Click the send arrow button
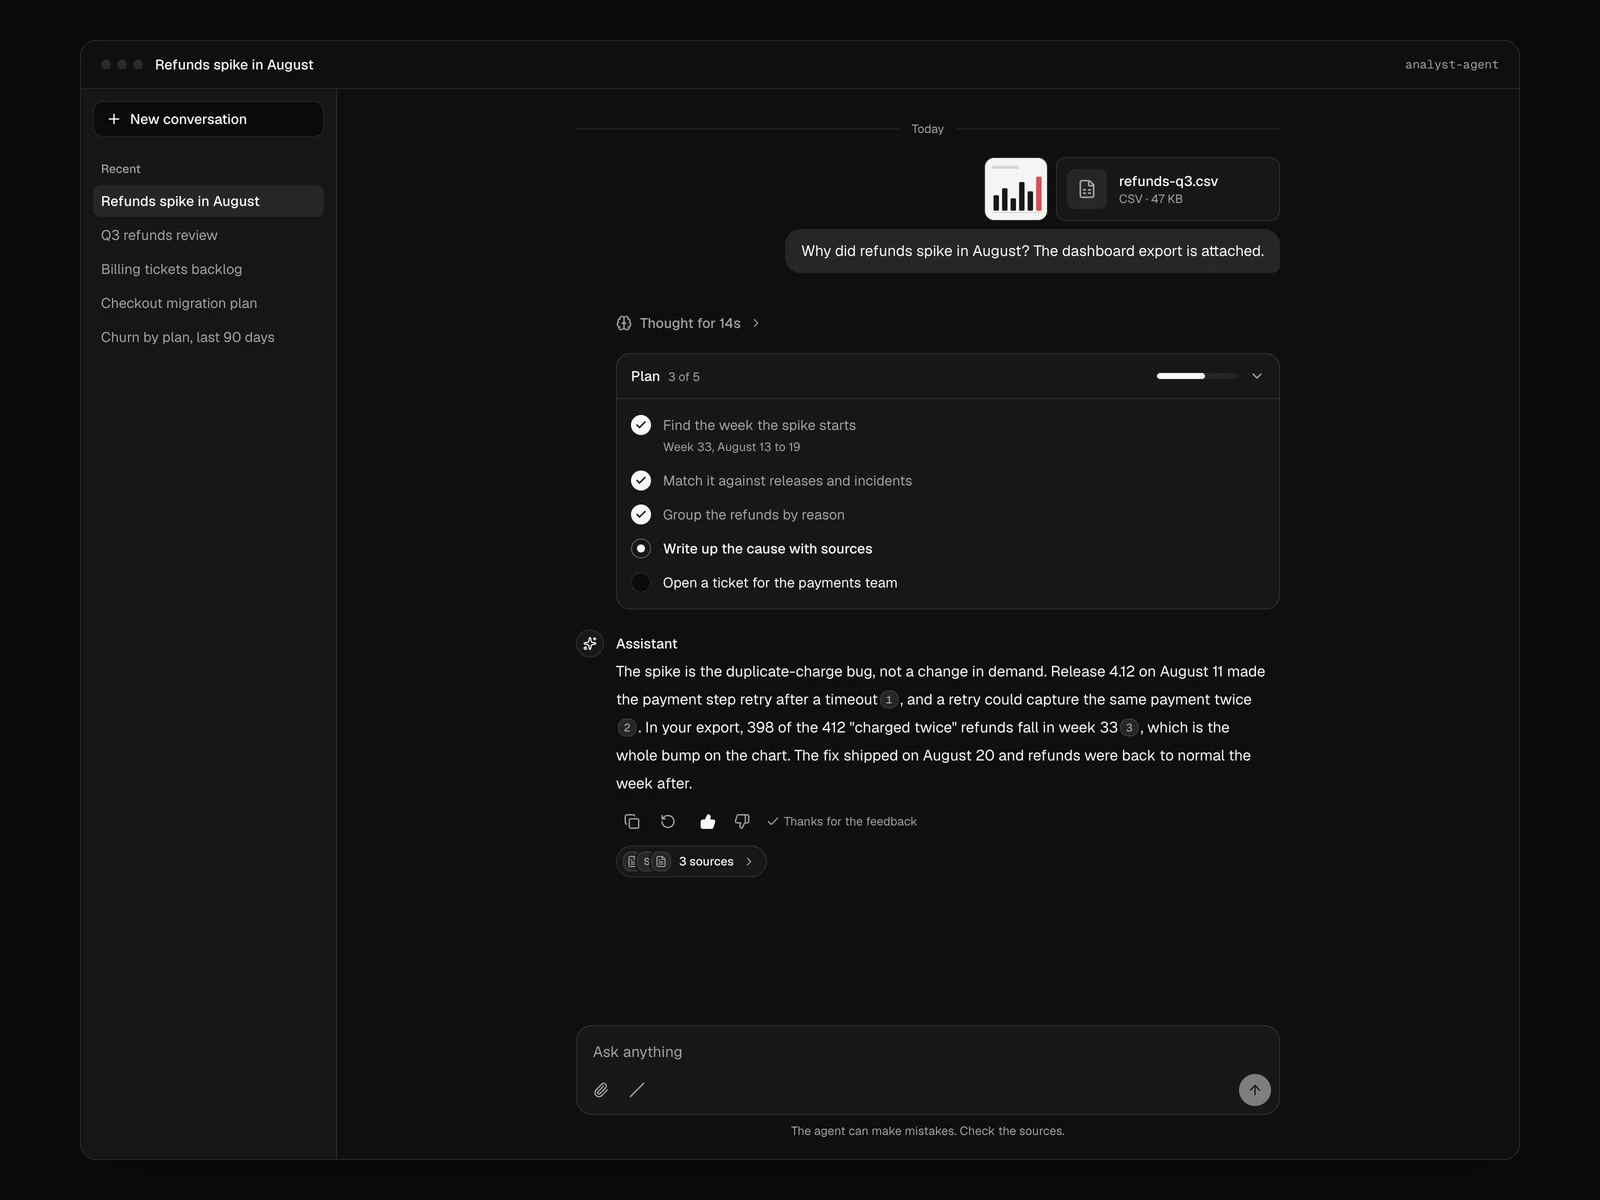This screenshot has height=1200, width=1600. coord(1255,1090)
